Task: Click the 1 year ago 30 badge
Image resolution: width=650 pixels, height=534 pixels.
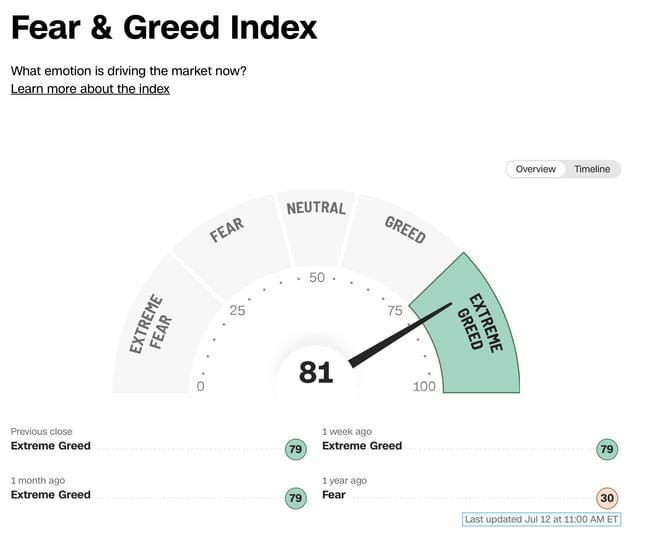Action: pos(607,497)
